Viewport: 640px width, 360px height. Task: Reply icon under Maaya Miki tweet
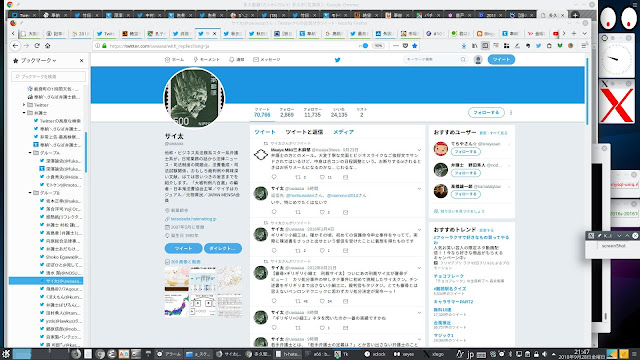[x=274, y=177]
